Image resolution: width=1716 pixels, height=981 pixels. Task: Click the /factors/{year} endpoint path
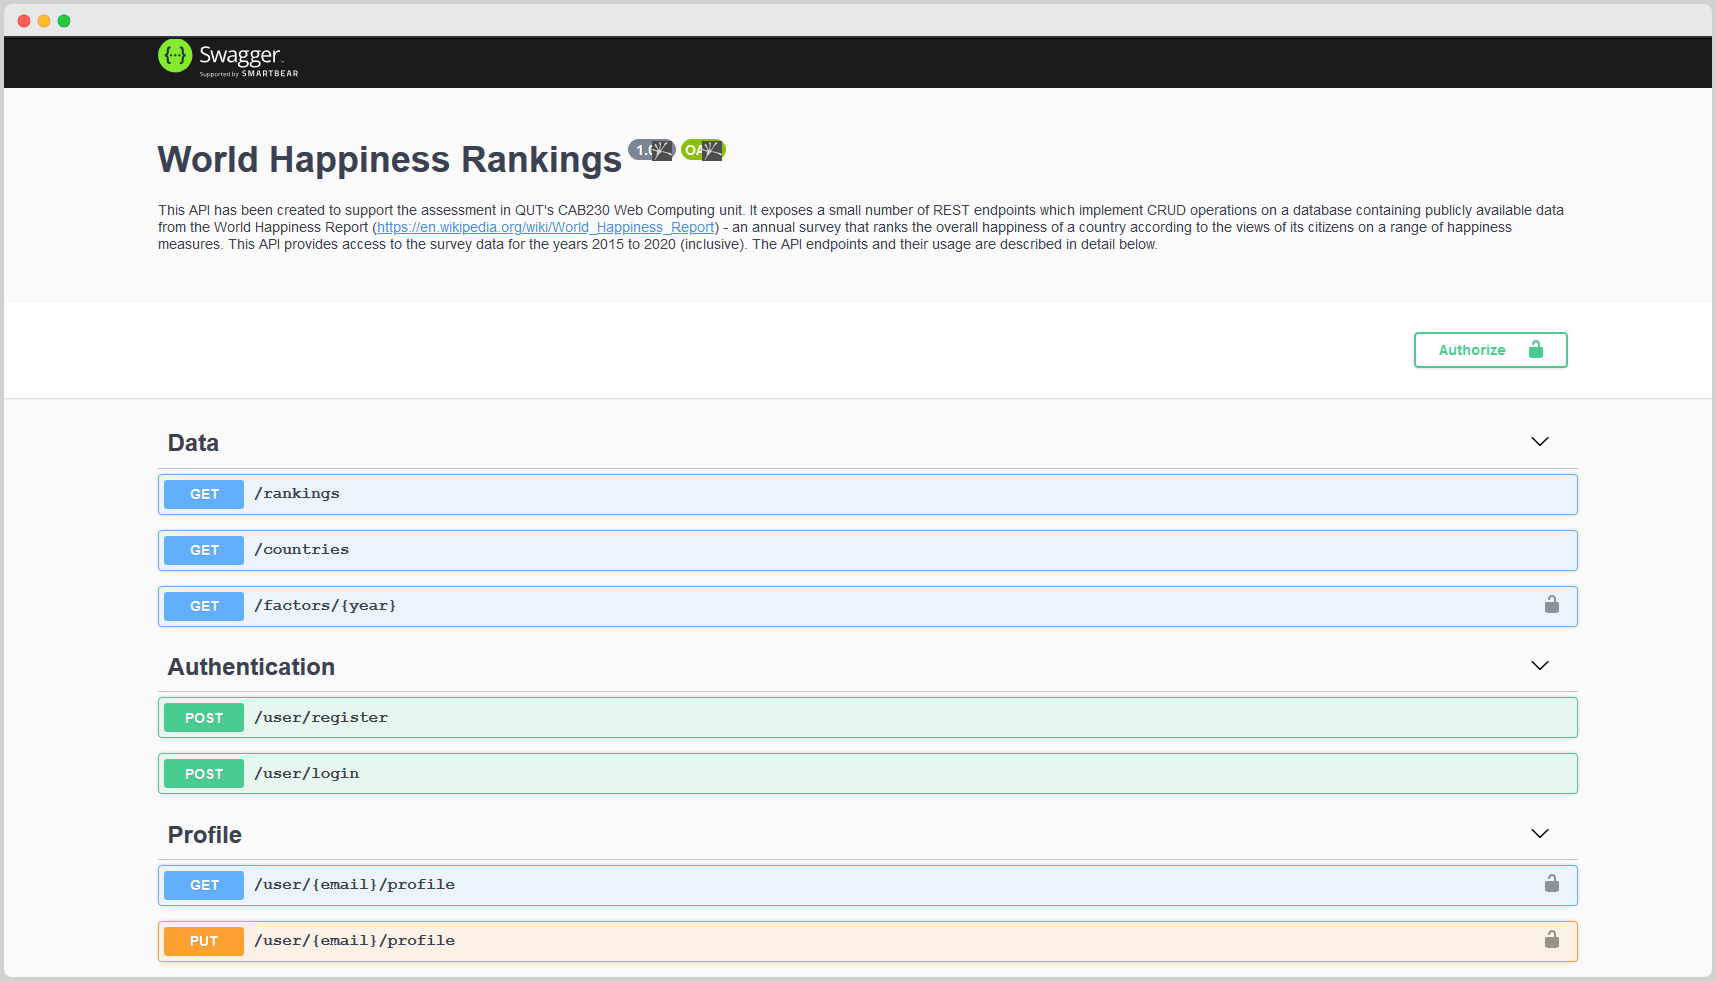point(325,606)
